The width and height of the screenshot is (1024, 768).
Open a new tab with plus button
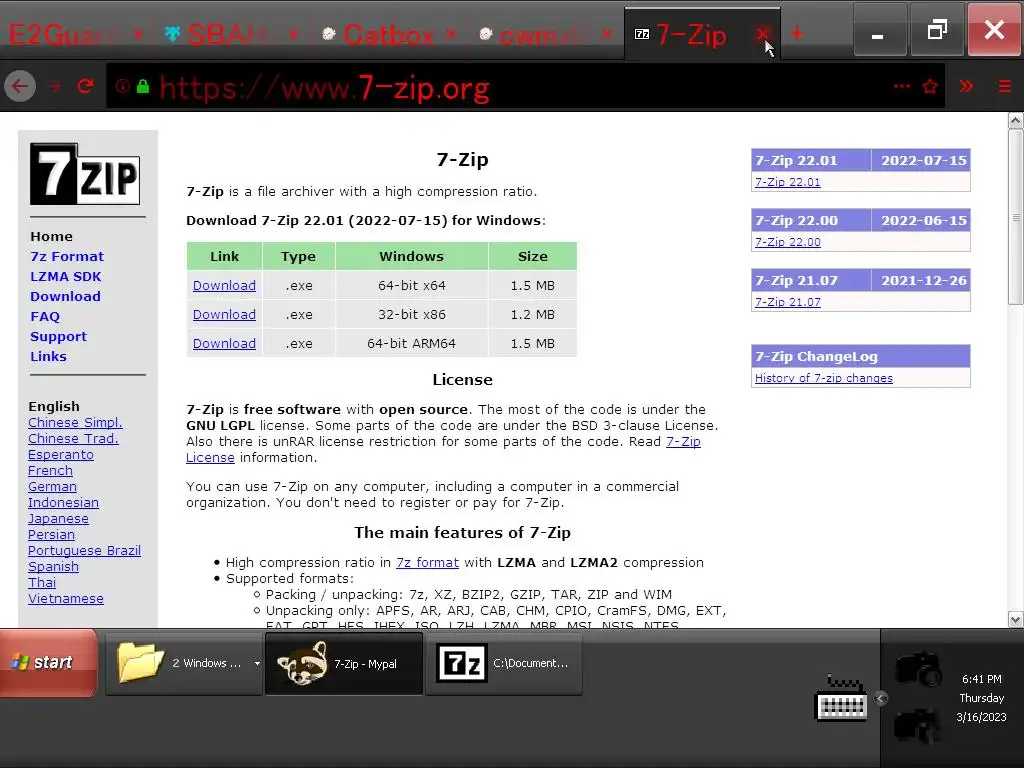(x=797, y=33)
